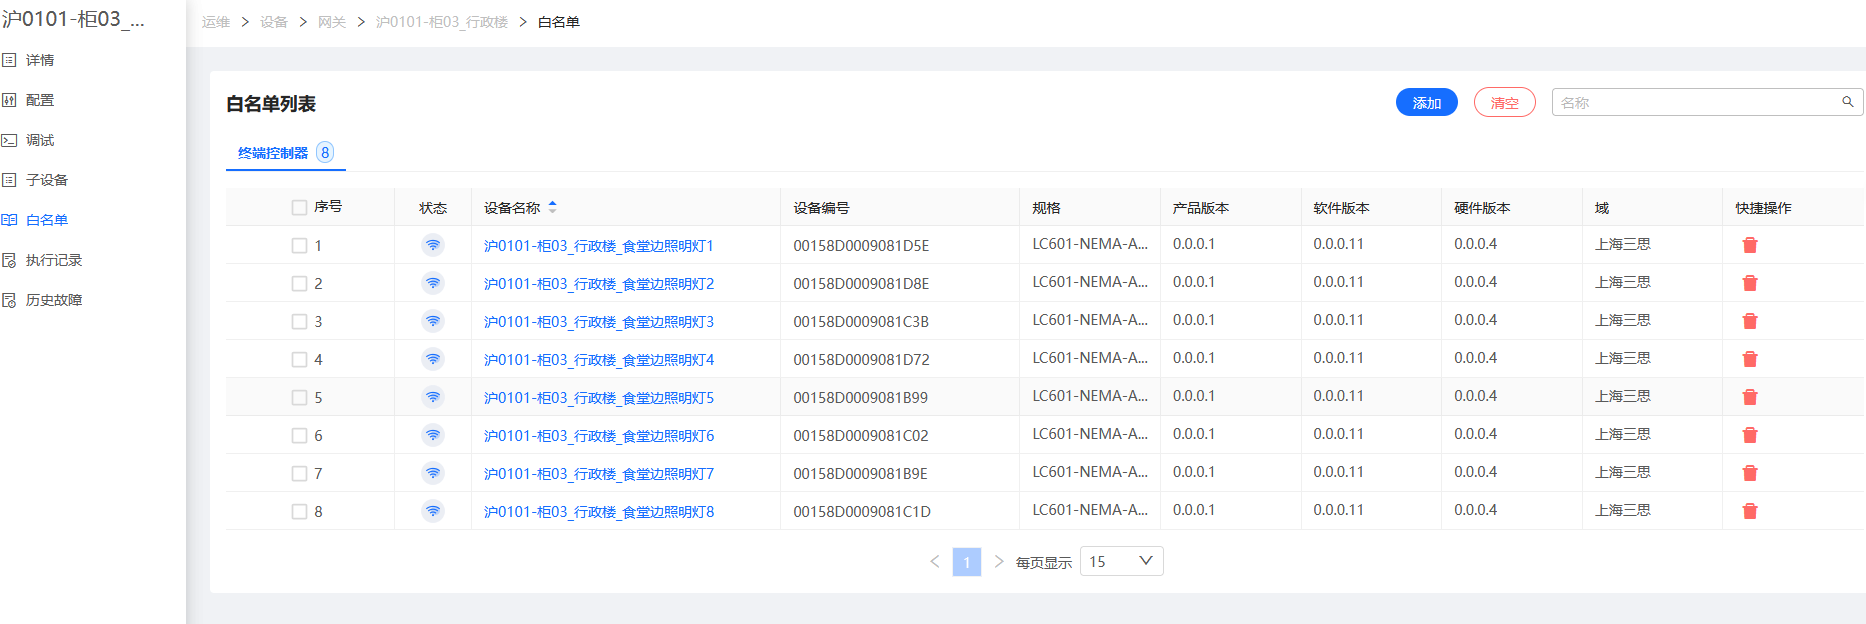Image resolution: width=1866 pixels, height=624 pixels.
Task: Check the checkbox for row 8
Action: pyautogui.click(x=299, y=511)
